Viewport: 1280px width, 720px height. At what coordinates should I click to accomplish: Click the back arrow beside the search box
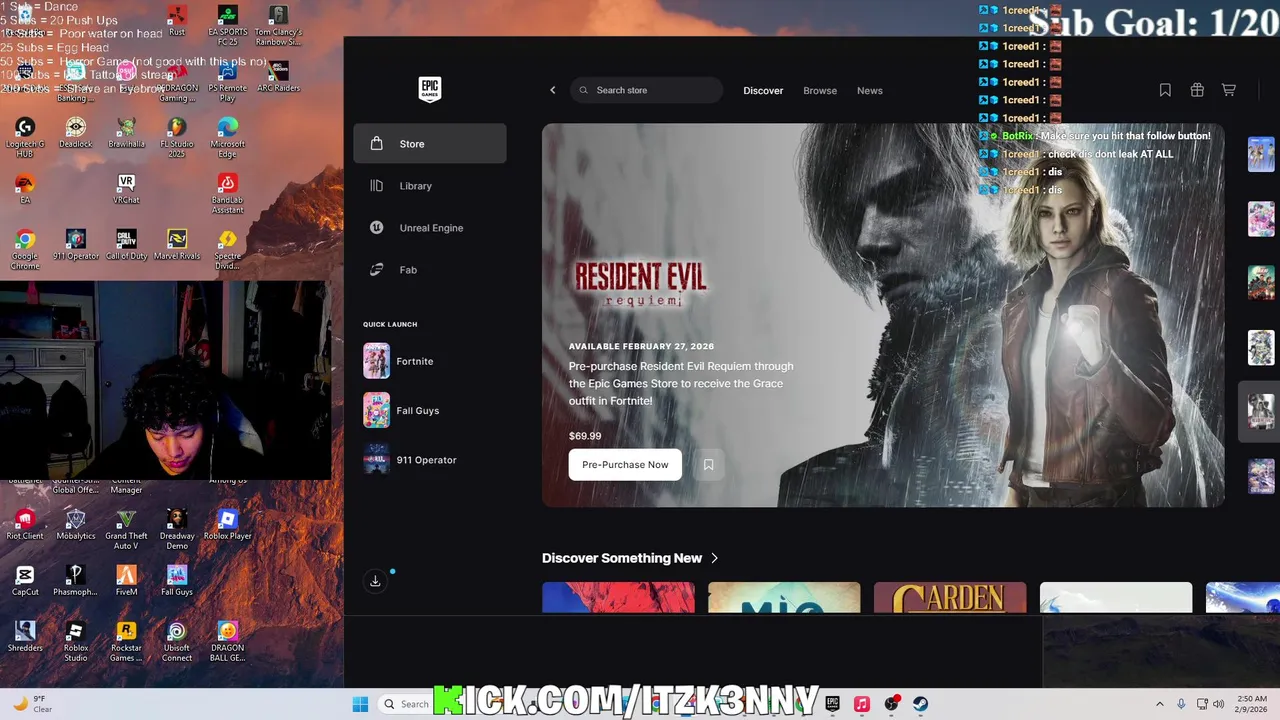[553, 90]
